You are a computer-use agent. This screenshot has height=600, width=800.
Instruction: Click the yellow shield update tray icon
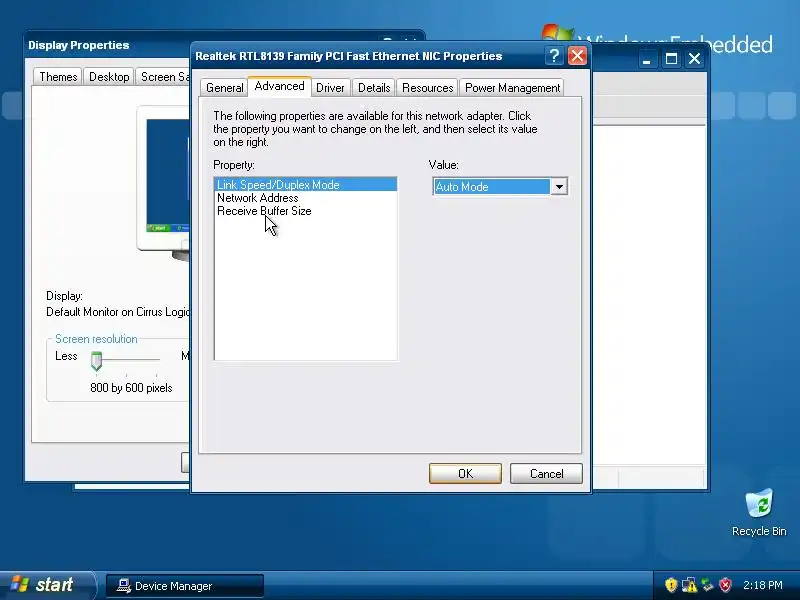[671, 585]
